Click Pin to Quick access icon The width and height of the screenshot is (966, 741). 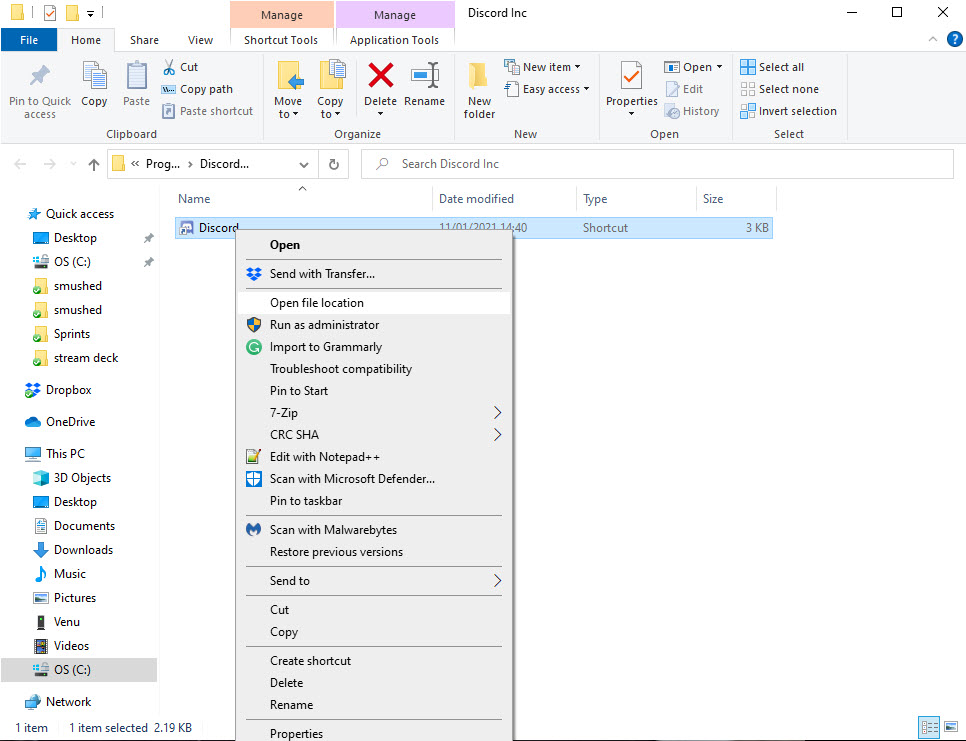40,76
